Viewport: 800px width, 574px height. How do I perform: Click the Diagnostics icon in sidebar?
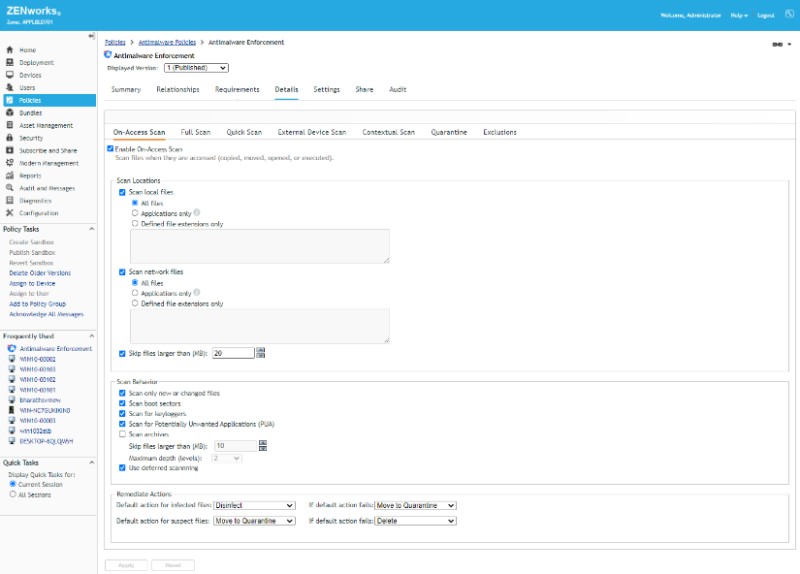[x=9, y=201]
